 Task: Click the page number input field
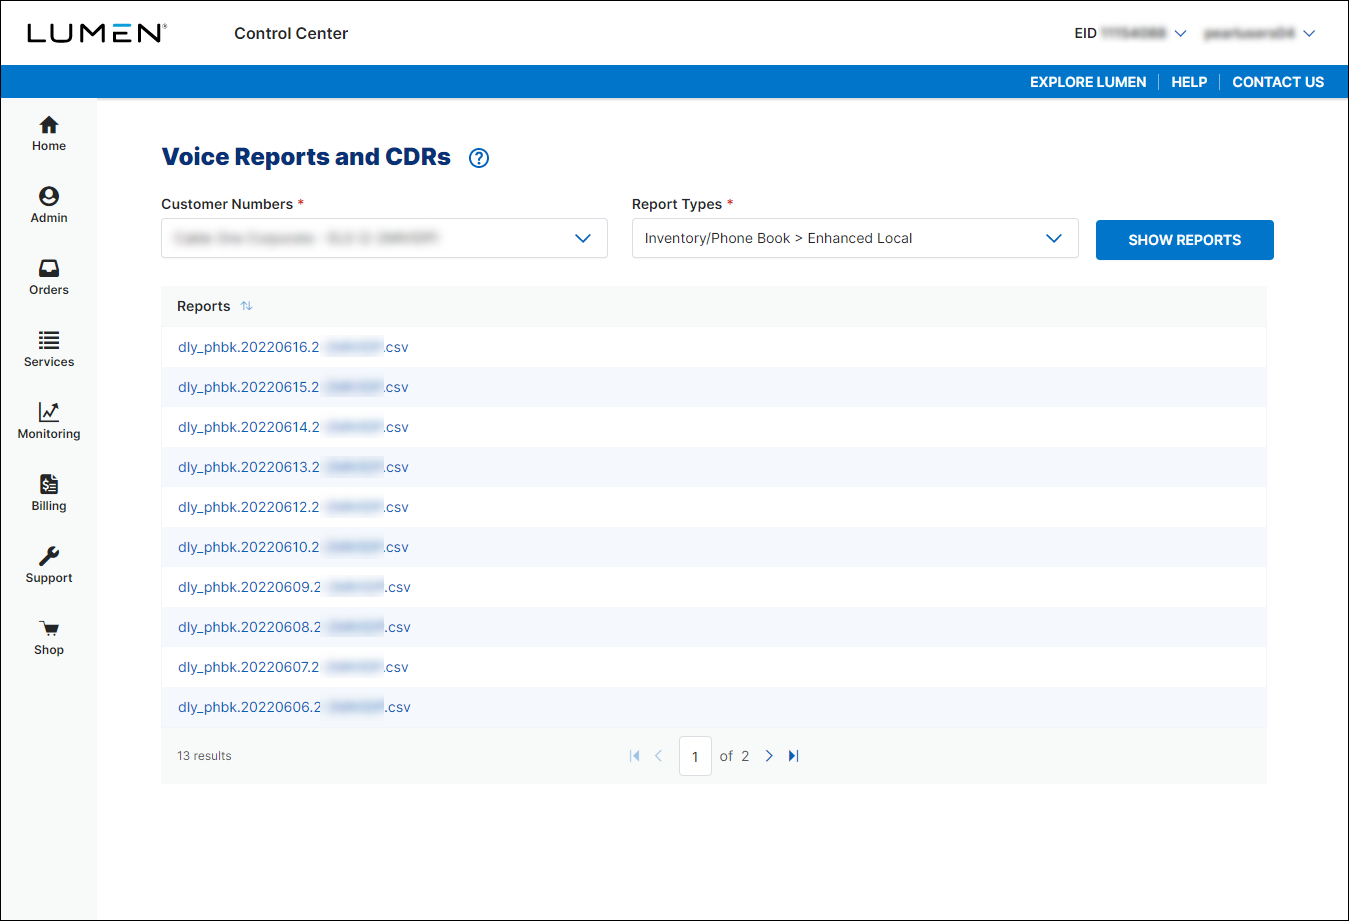pyautogui.click(x=695, y=756)
